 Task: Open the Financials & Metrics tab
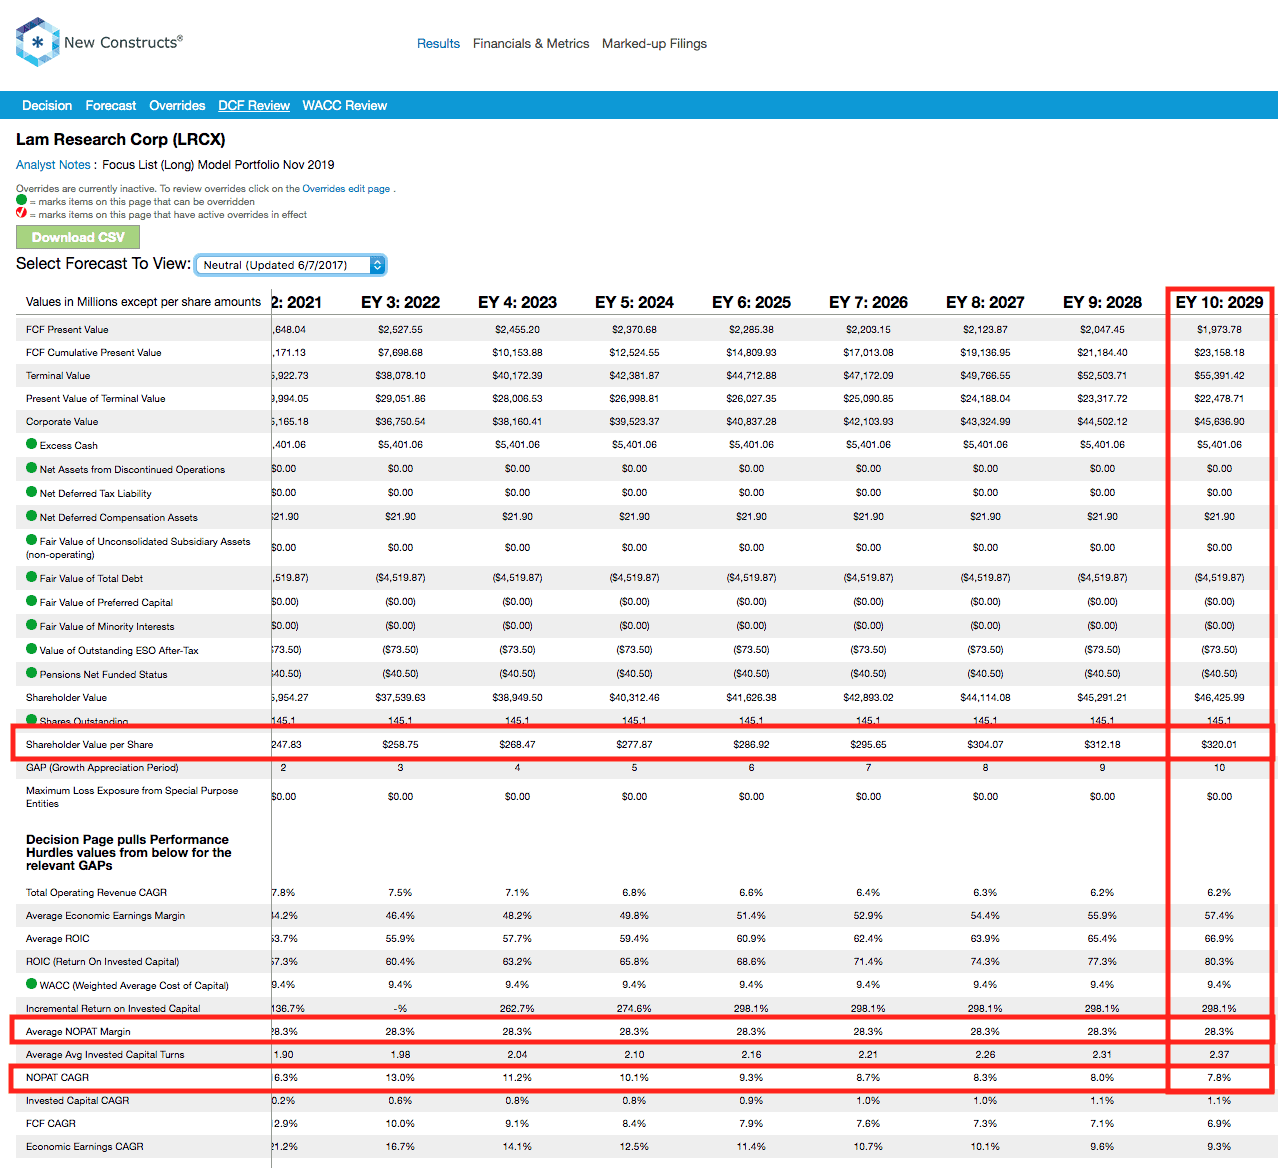531,43
